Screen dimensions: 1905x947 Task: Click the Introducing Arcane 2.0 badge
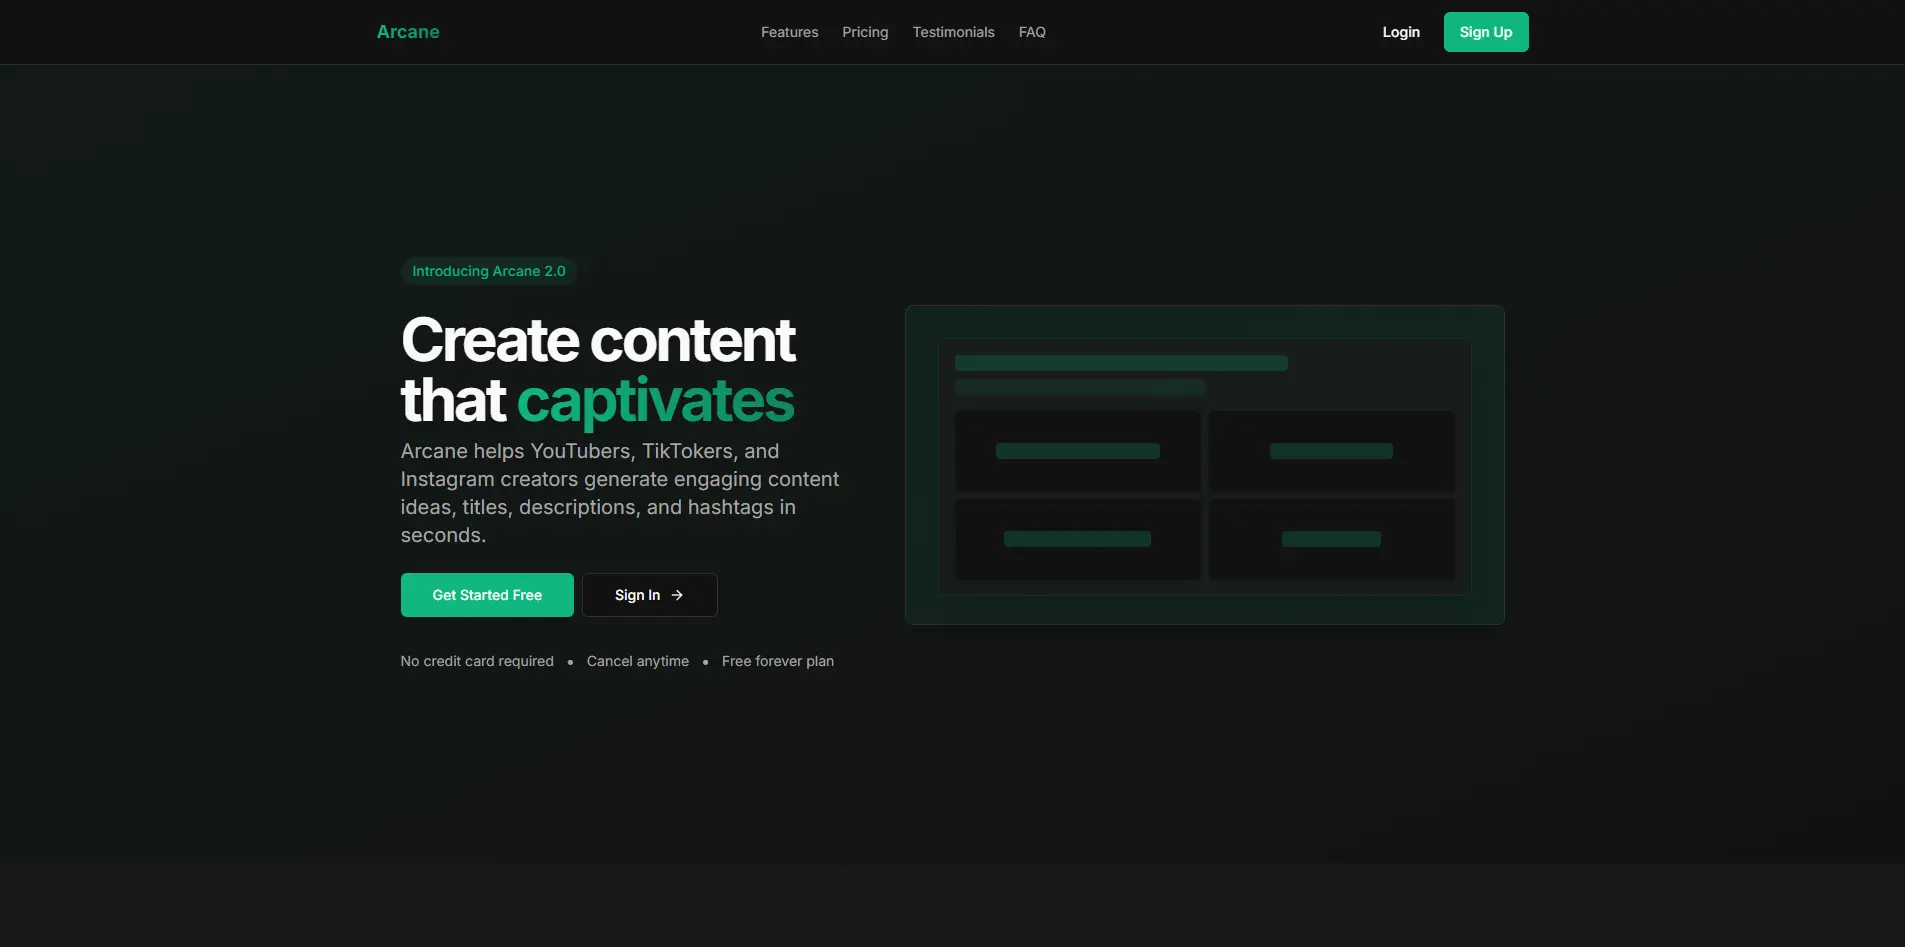pyautogui.click(x=489, y=271)
